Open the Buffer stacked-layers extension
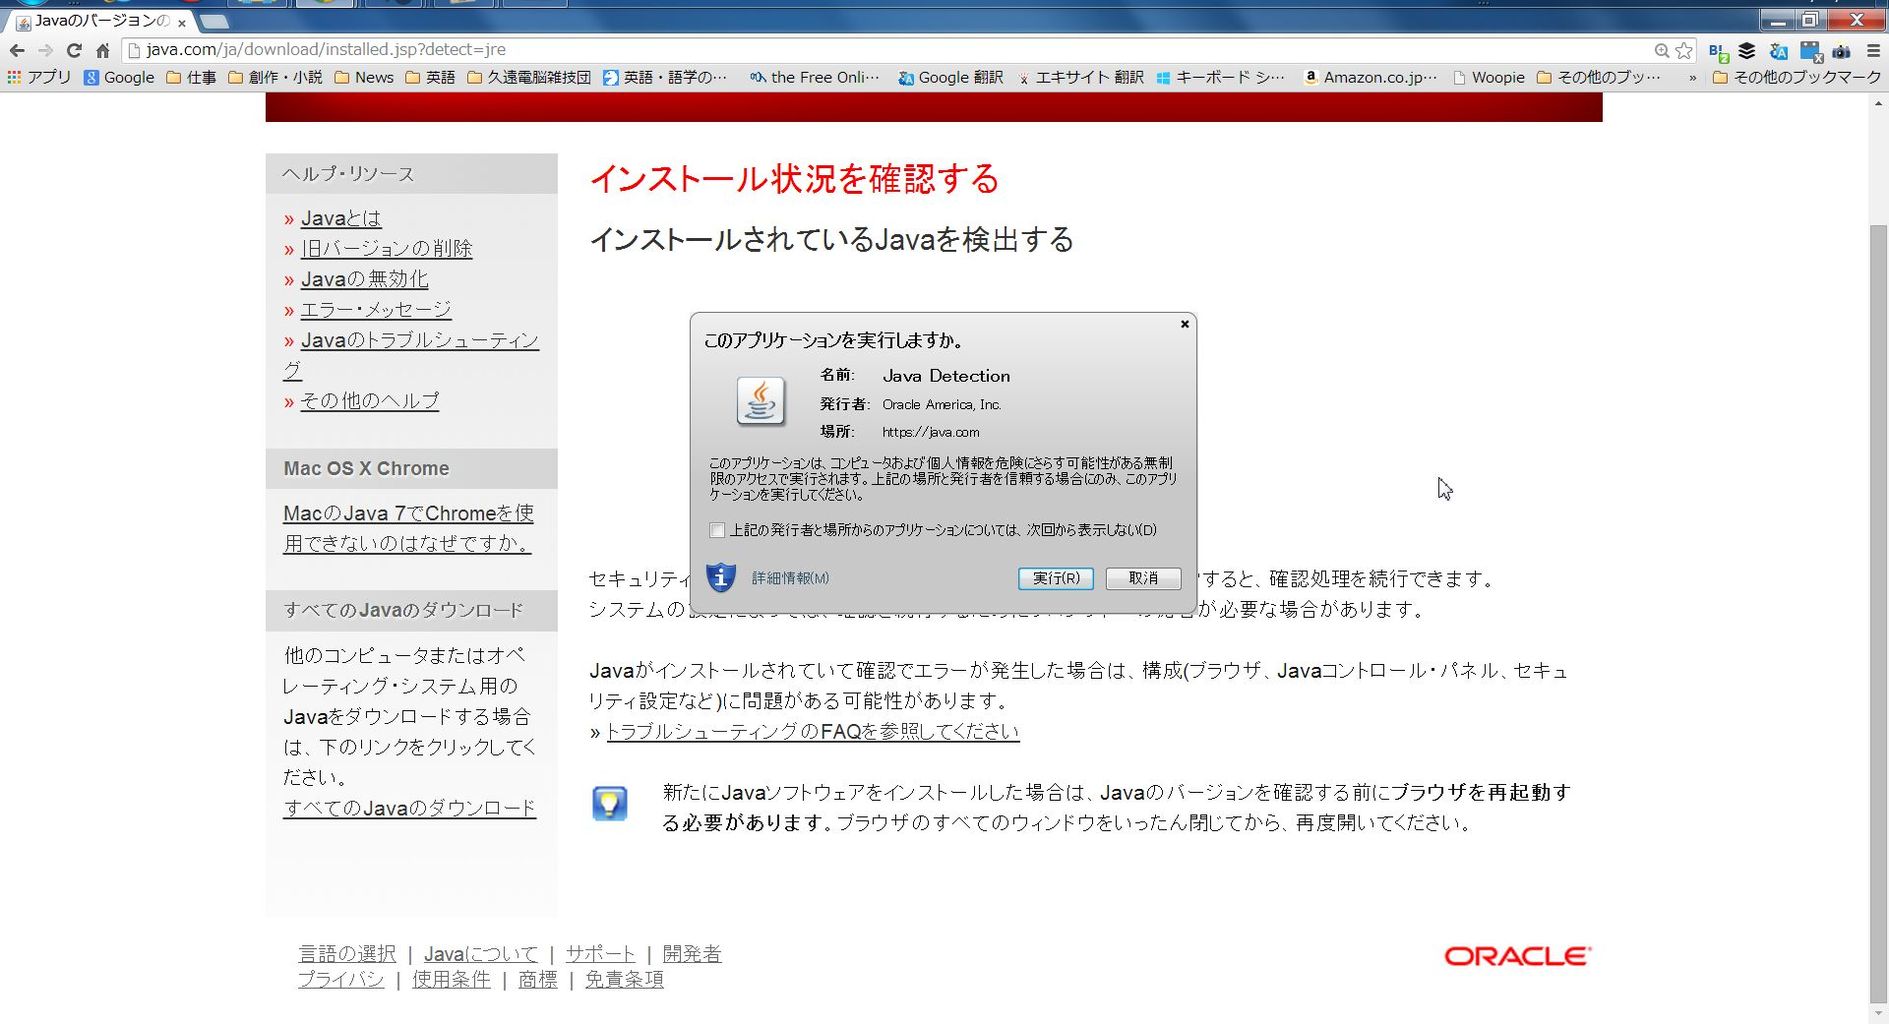The width and height of the screenshot is (1889, 1024). 1747,50
